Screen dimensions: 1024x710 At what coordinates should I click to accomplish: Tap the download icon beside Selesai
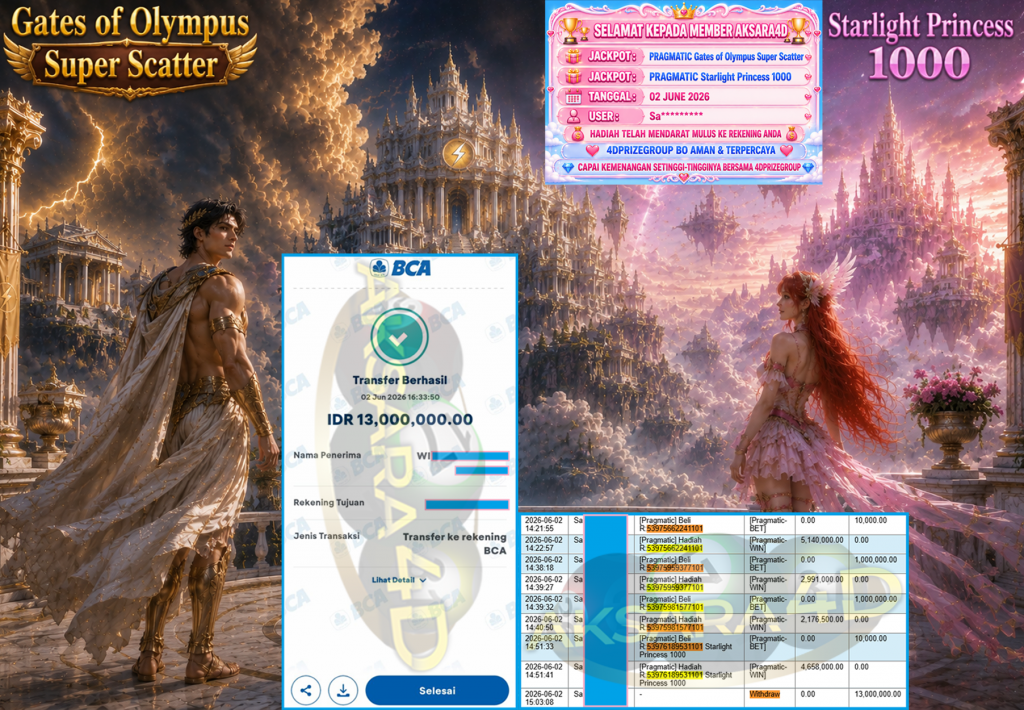pos(343,690)
